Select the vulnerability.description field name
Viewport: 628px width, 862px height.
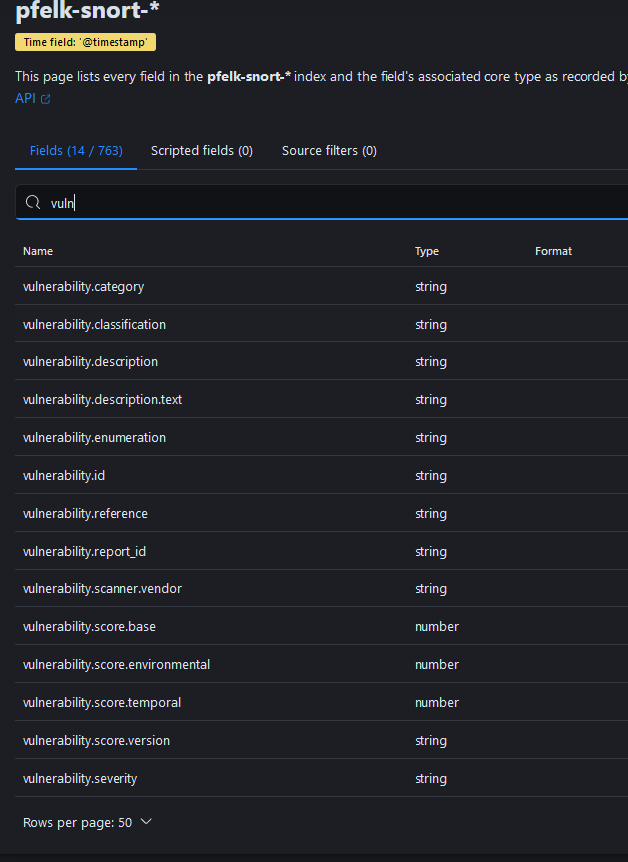coord(90,362)
